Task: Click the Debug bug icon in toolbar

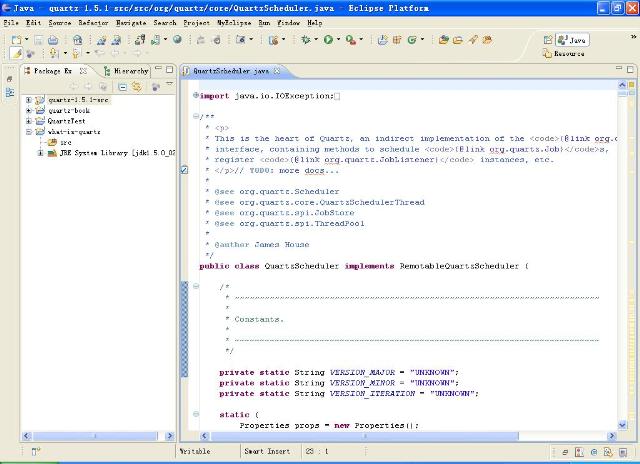Action: 305,40
